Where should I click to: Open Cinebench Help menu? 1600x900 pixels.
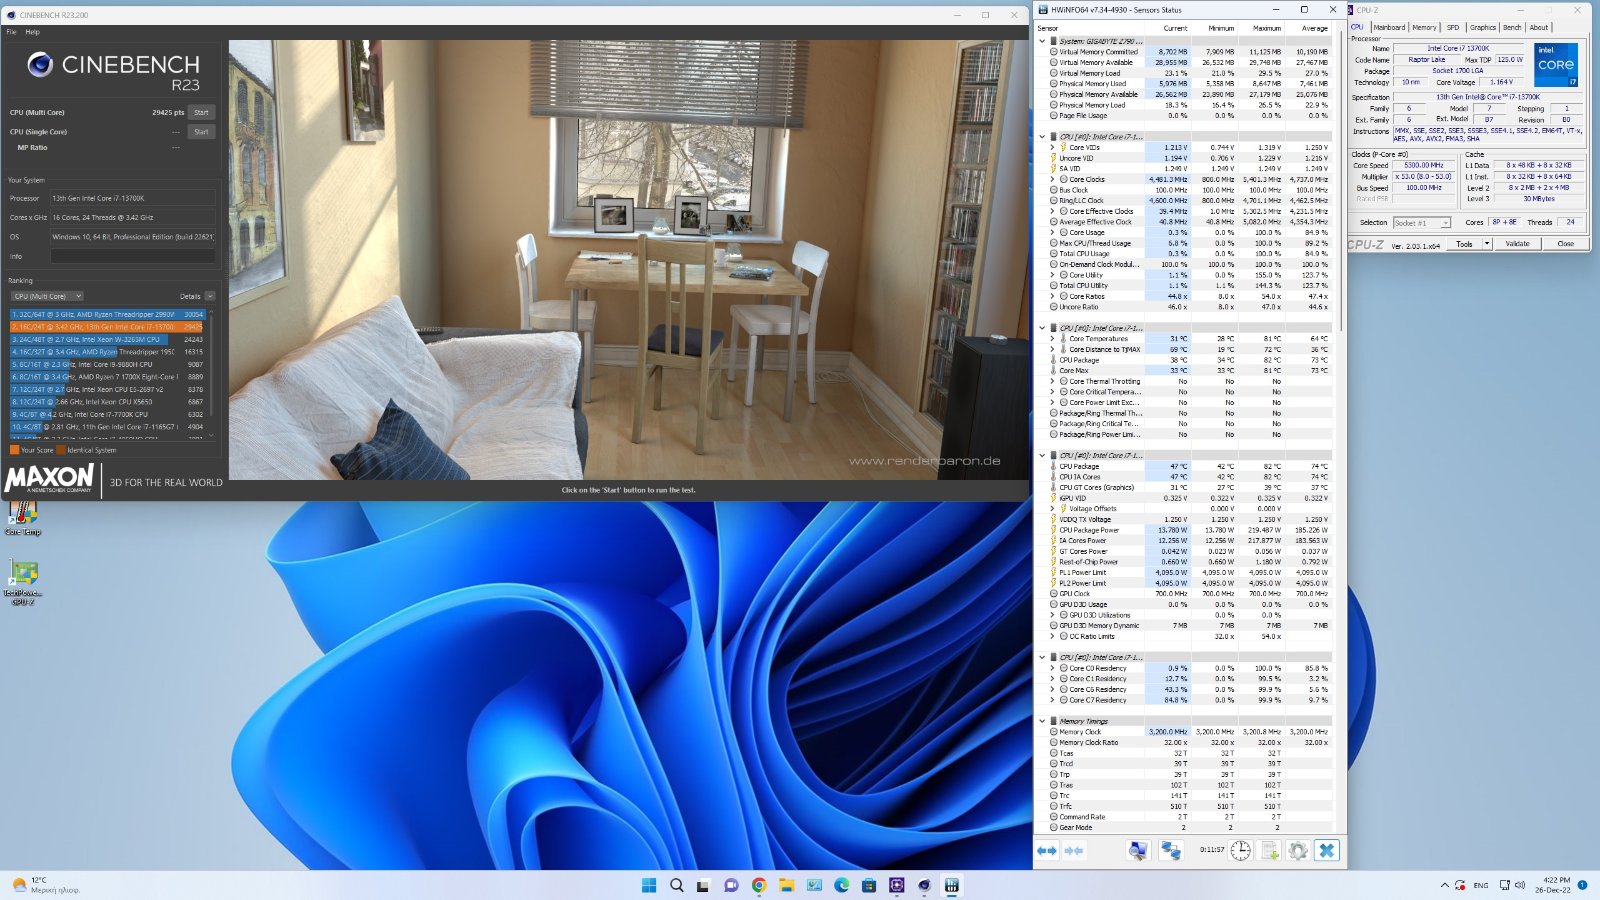click(33, 32)
